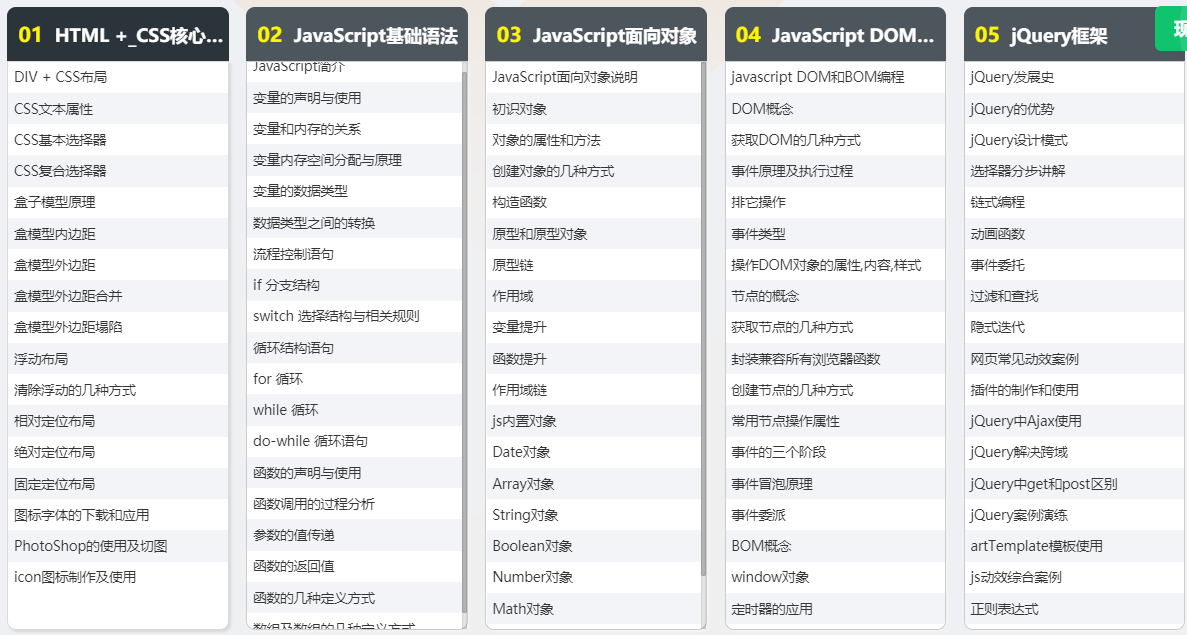Screen dimensions: 1187x635
Task: Click the DIV + CSS布局 row
Action: tap(117, 77)
